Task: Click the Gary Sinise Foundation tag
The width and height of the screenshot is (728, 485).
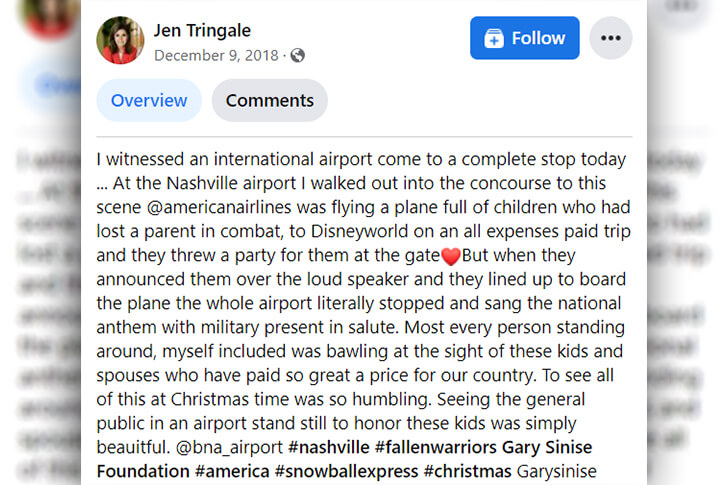Action: point(344,459)
